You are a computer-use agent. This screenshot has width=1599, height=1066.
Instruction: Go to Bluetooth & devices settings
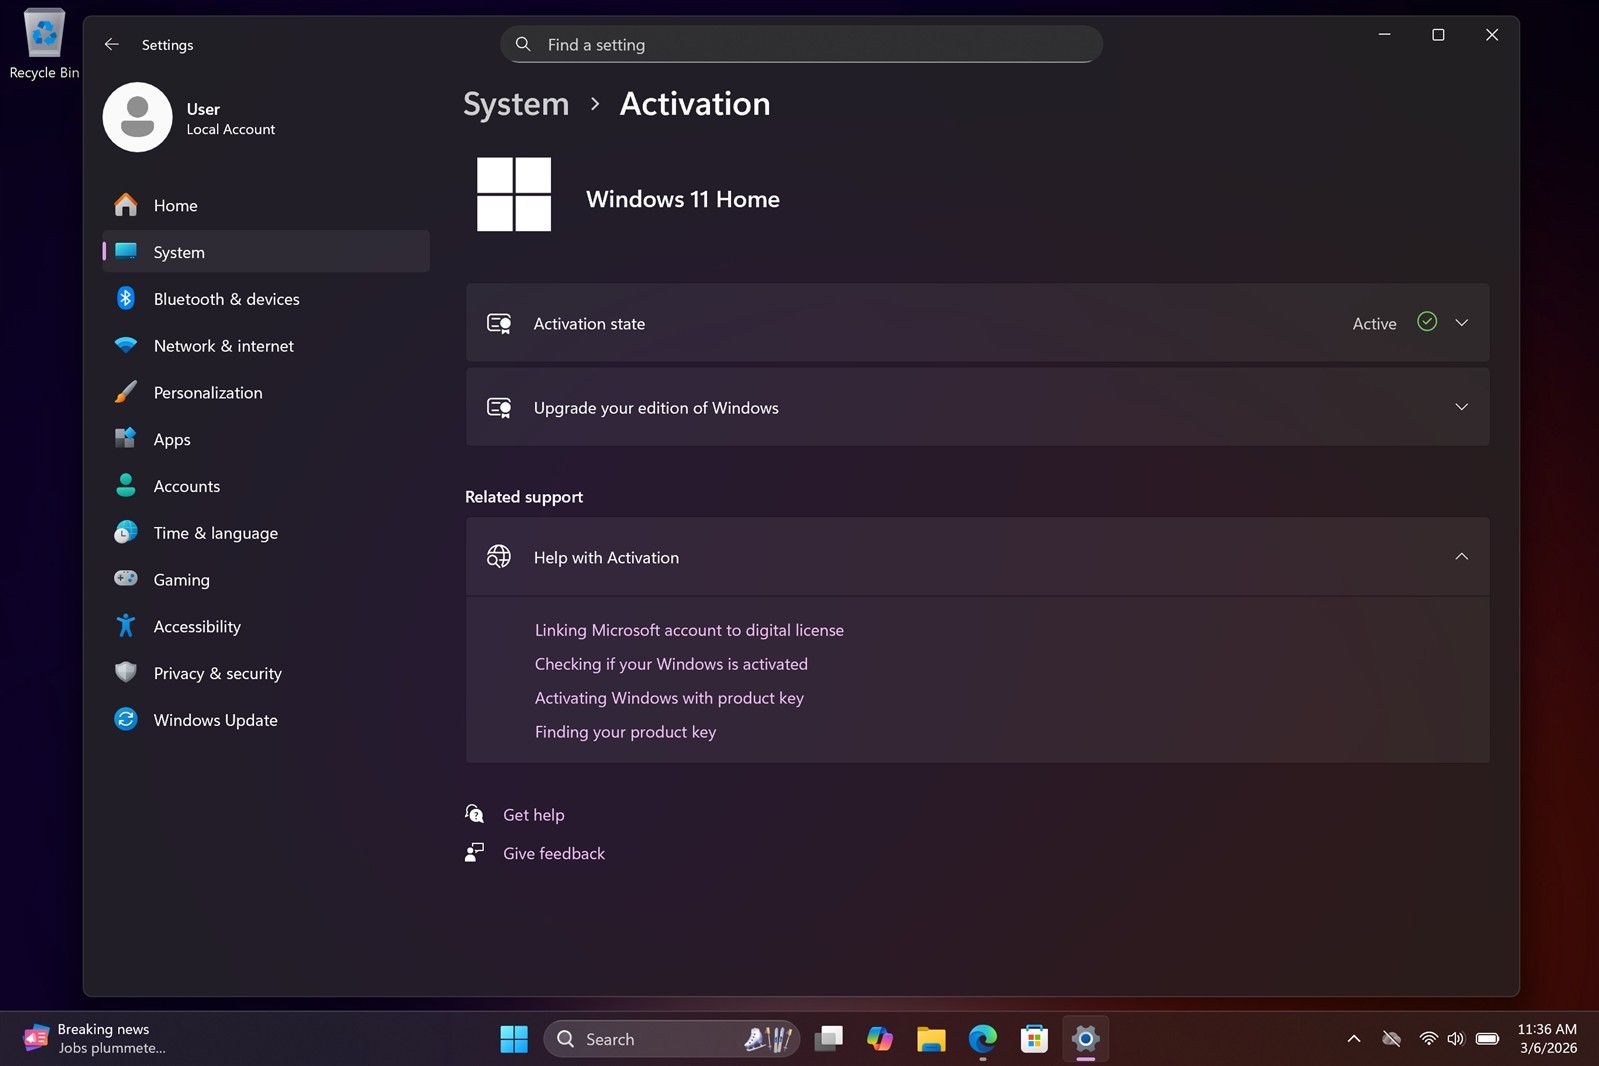click(x=266, y=299)
